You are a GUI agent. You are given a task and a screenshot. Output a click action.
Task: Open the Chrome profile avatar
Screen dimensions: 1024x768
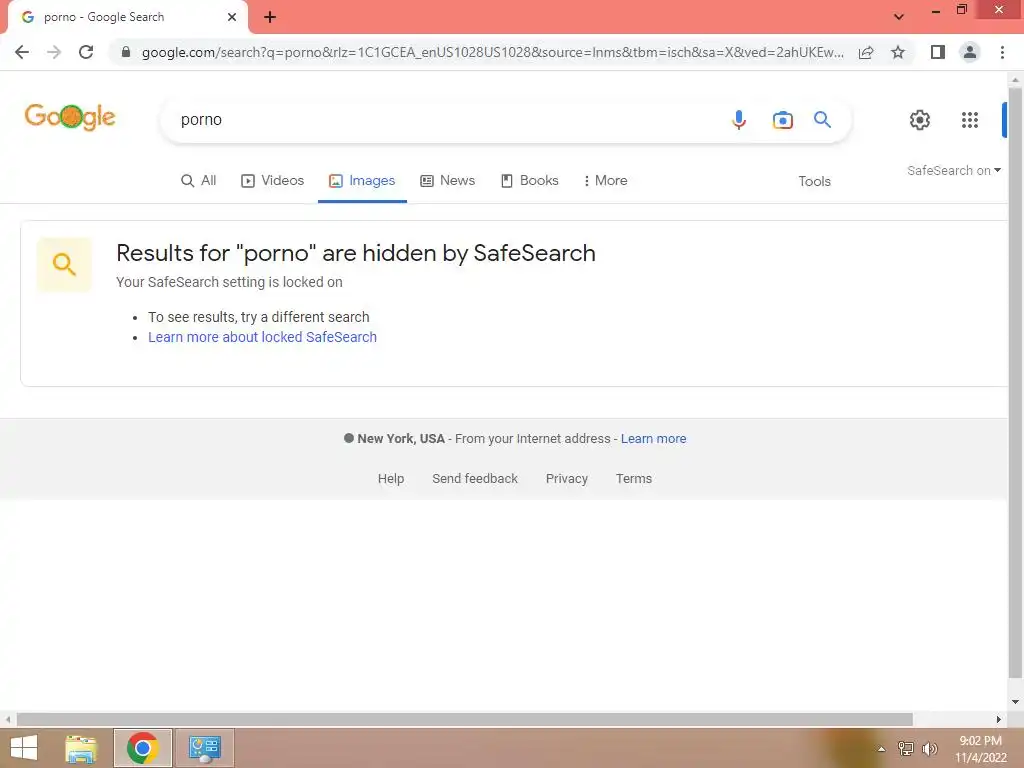970,52
